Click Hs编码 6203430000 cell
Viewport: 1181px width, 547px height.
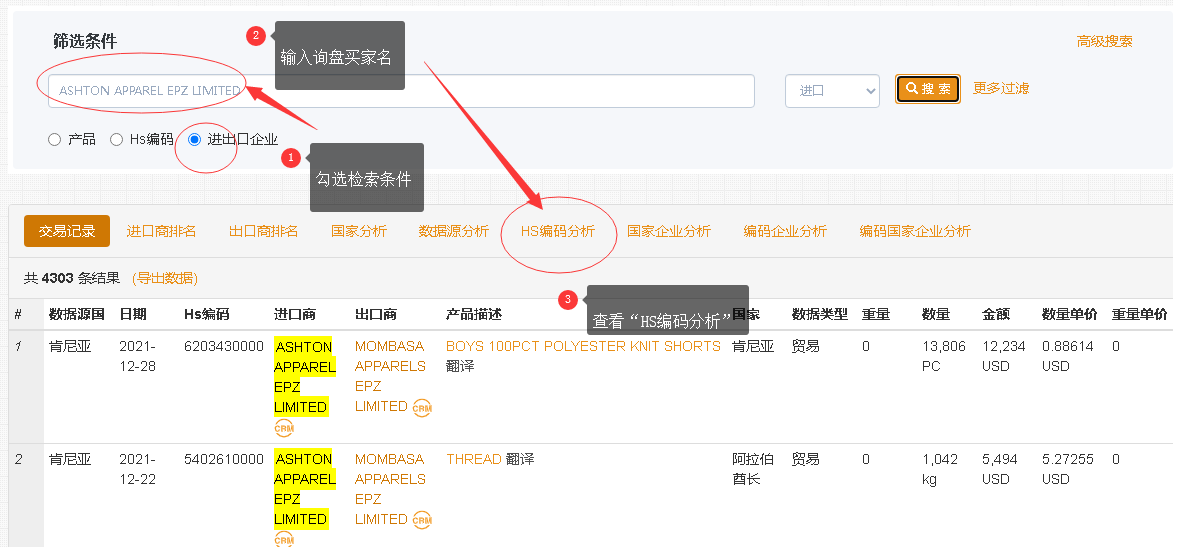(224, 346)
